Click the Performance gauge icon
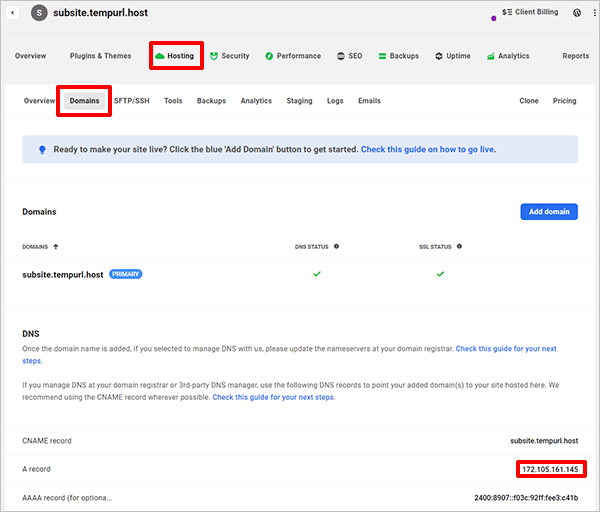 (x=269, y=56)
